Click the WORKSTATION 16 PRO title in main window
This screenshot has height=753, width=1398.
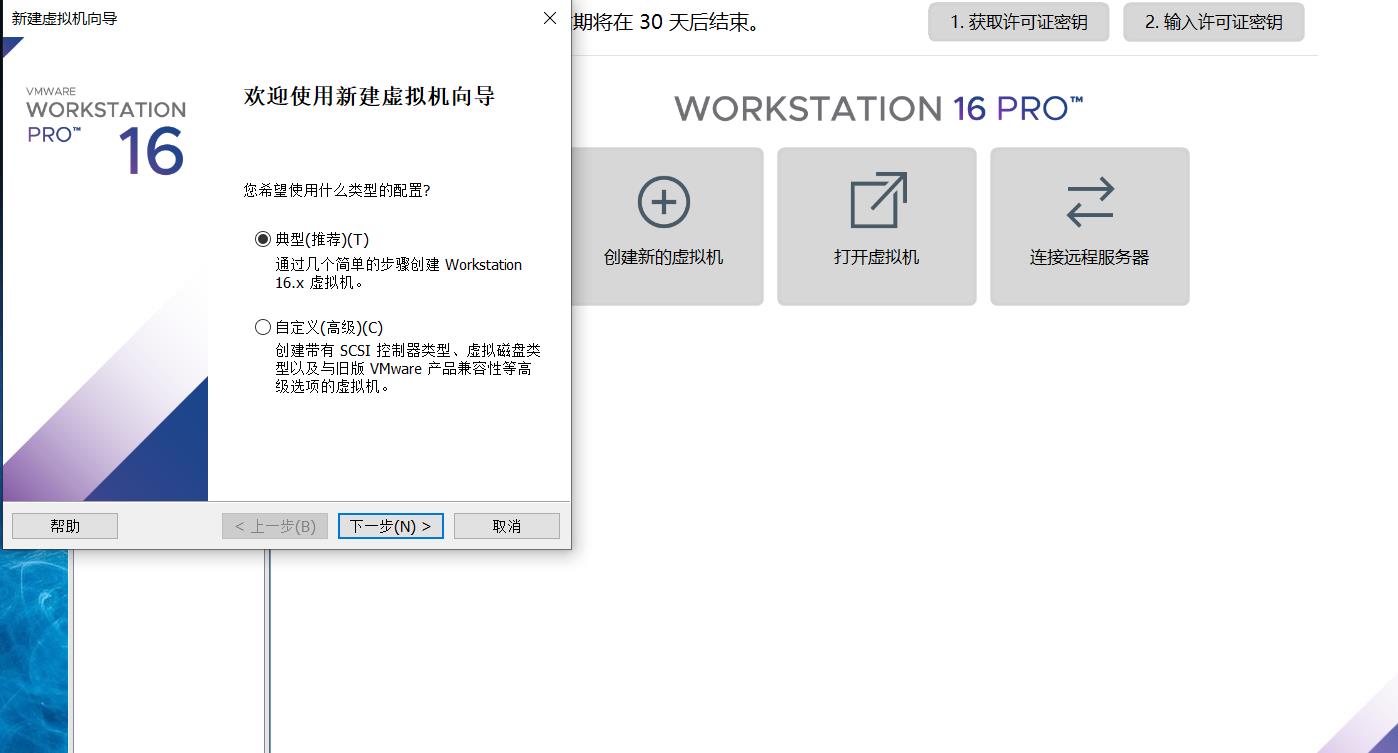coord(879,108)
